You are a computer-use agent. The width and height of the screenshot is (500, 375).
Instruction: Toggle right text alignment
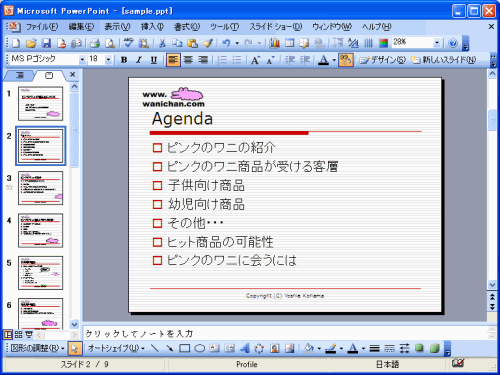click(203, 60)
